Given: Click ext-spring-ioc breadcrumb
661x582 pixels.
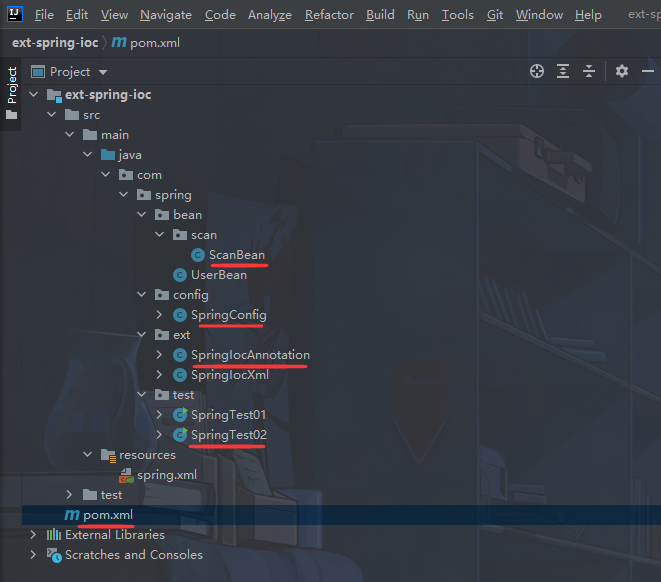Looking at the screenshot, I should click(x=55, y=43).
